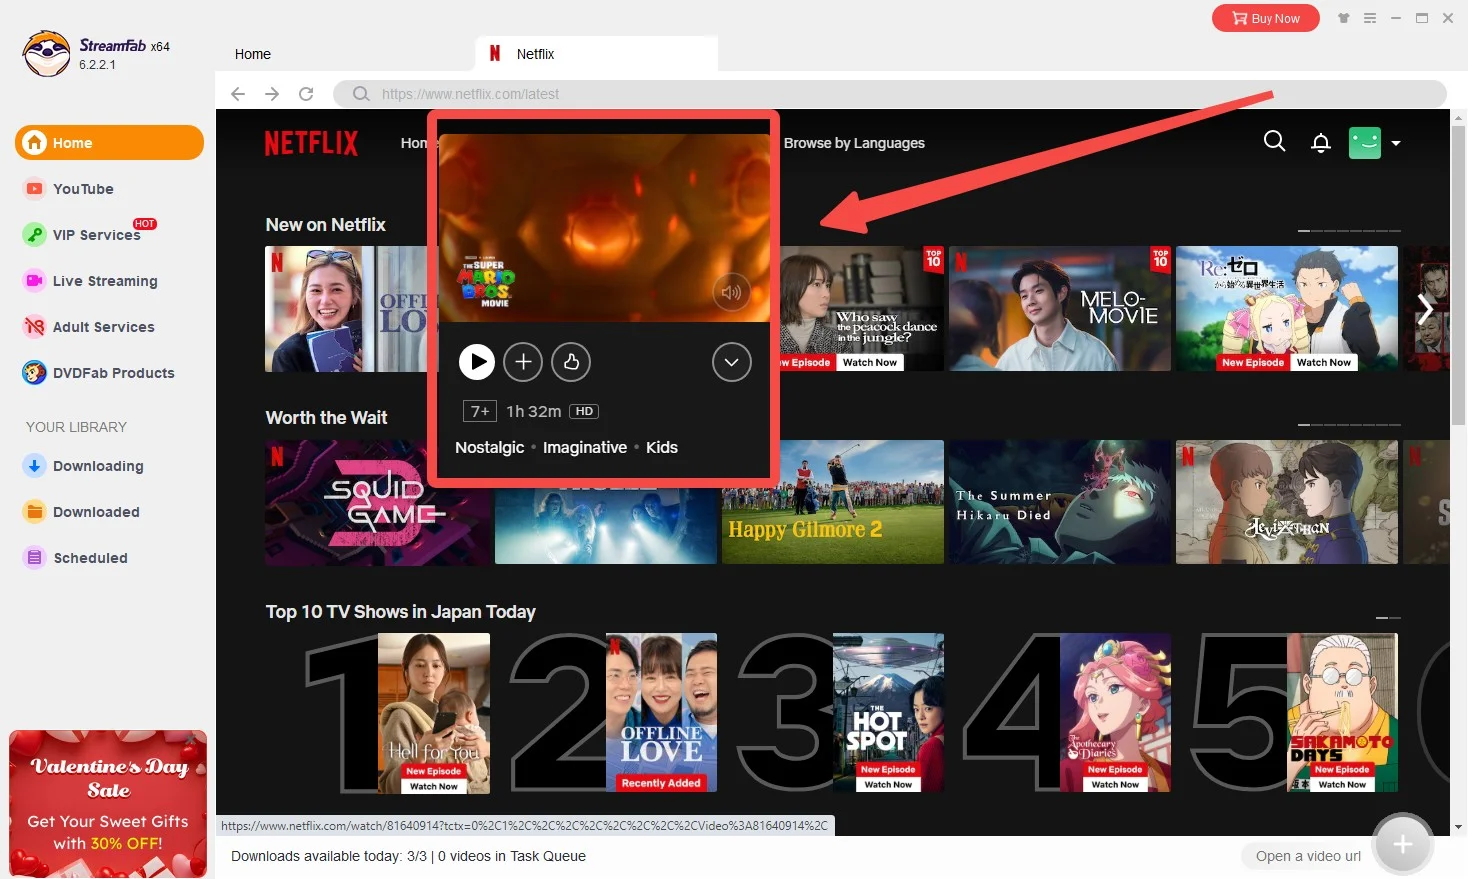Add Mario movie to My List

click(523, 362)
